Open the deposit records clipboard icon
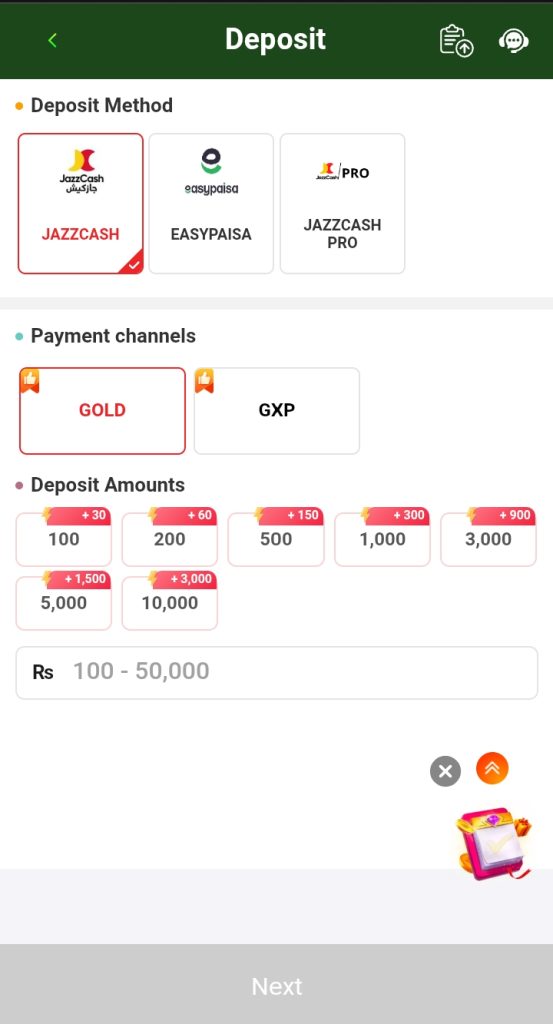 pos(456,40)
